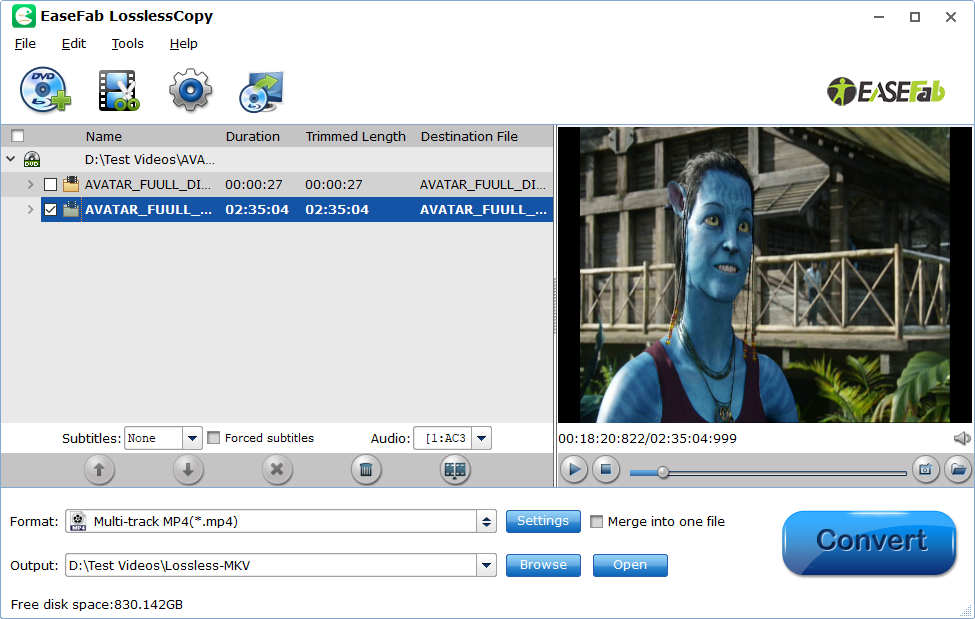Take a snapshot with camera icon

[925, 469]
